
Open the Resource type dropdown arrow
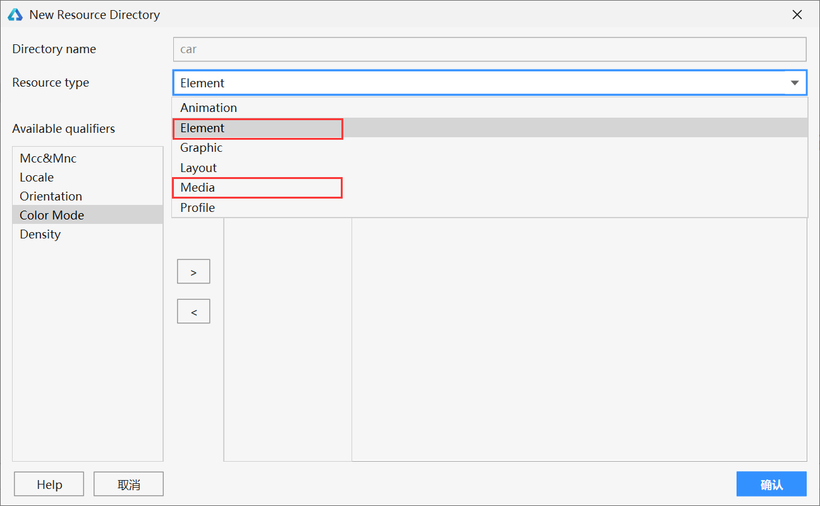pyautogui.click(x=794, y=83)
